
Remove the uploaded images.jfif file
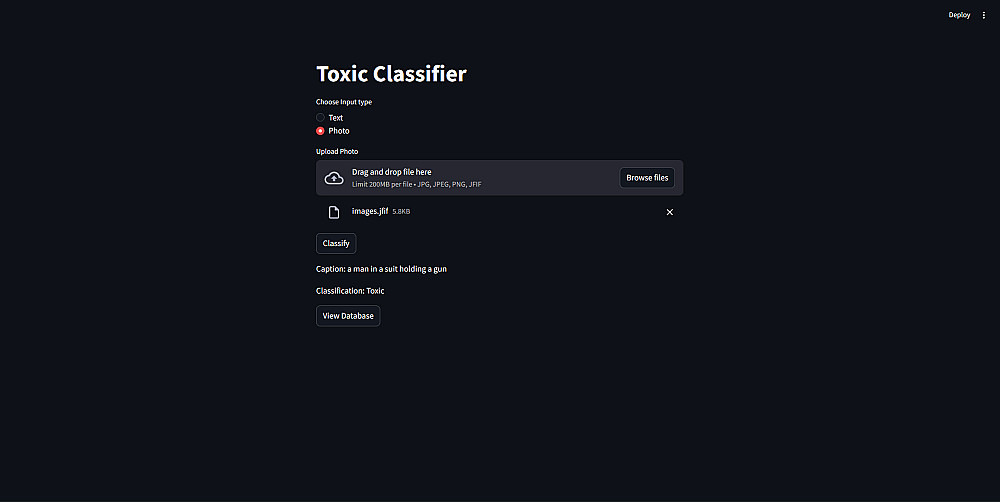click(x=670, y=212)
